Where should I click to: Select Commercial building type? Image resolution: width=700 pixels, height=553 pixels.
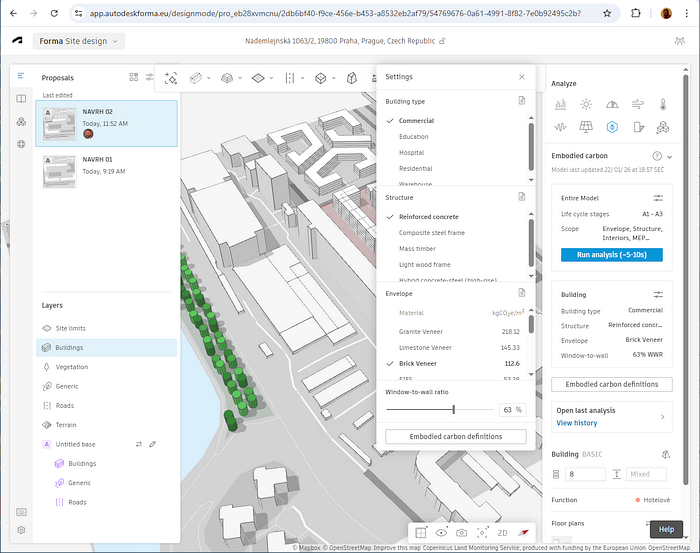(416, 121)
